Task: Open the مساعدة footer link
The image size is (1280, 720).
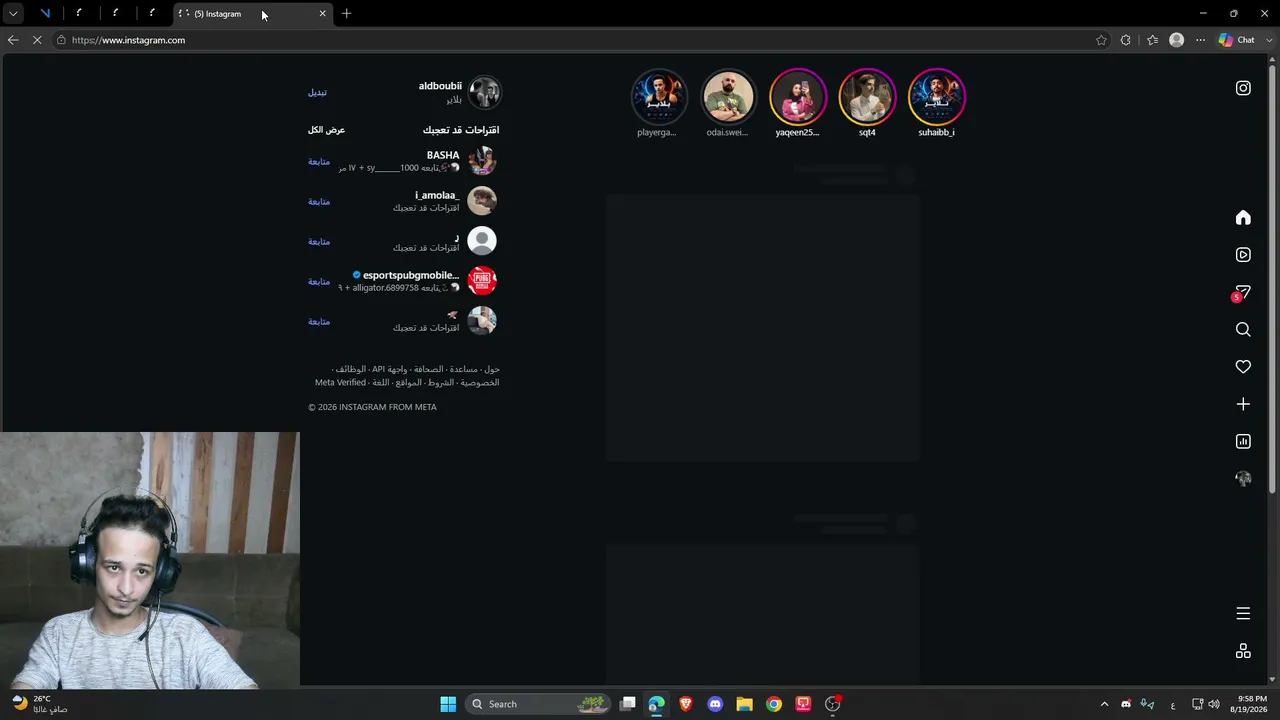Action: pyautogui.click(x=463, y=369)
